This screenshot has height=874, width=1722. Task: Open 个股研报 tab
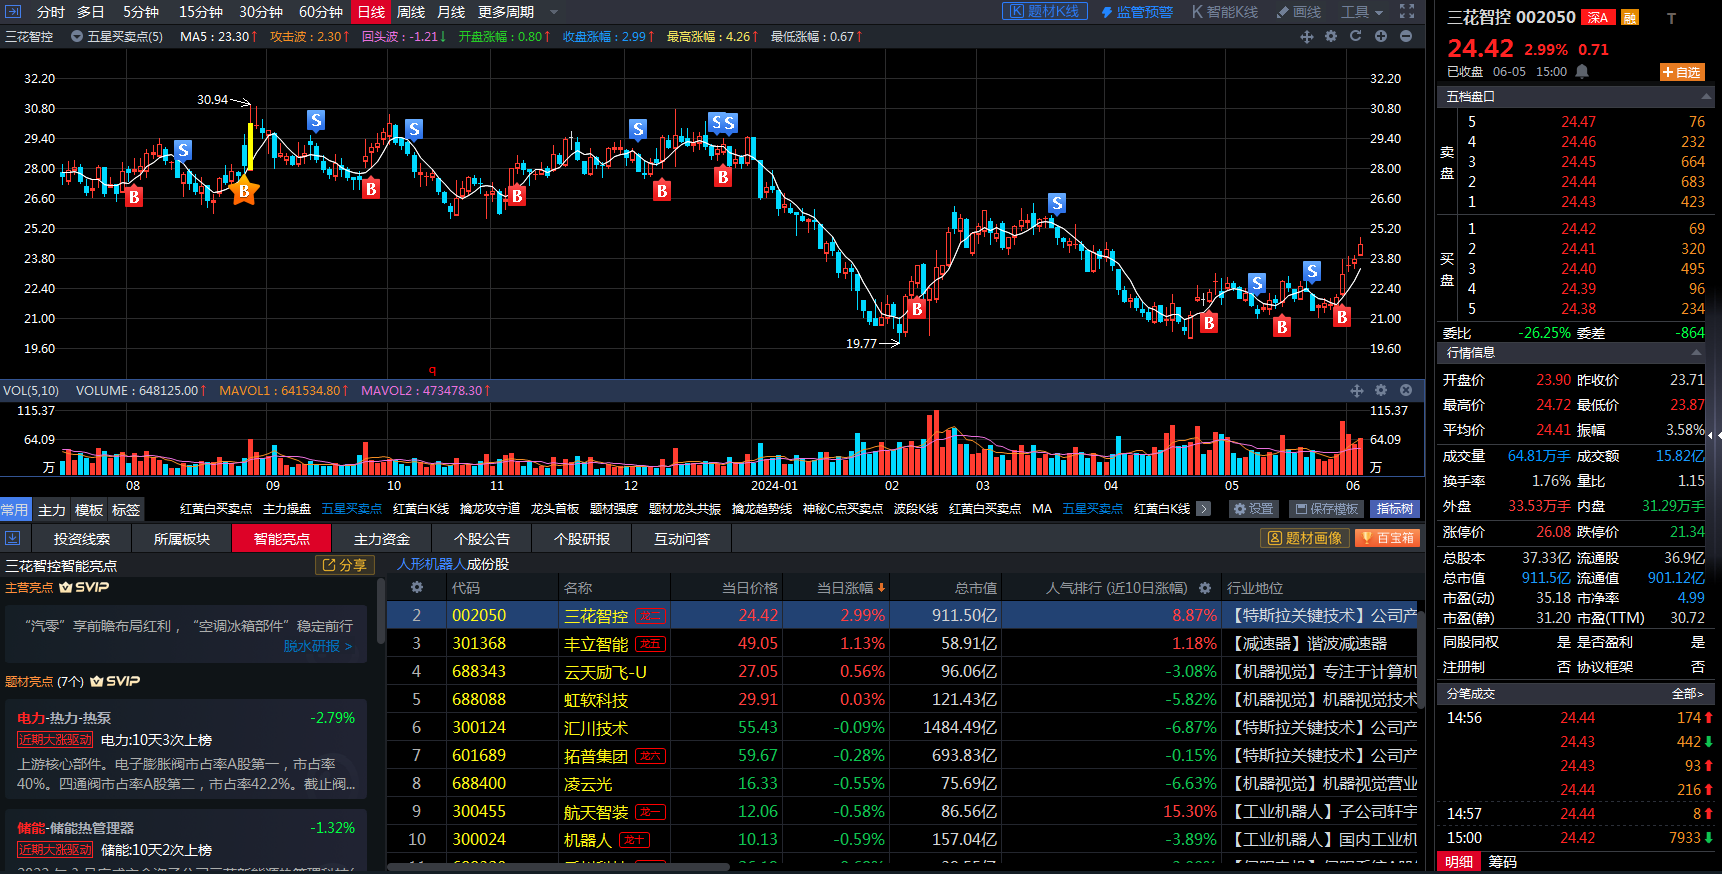click(x=582, y=539)
